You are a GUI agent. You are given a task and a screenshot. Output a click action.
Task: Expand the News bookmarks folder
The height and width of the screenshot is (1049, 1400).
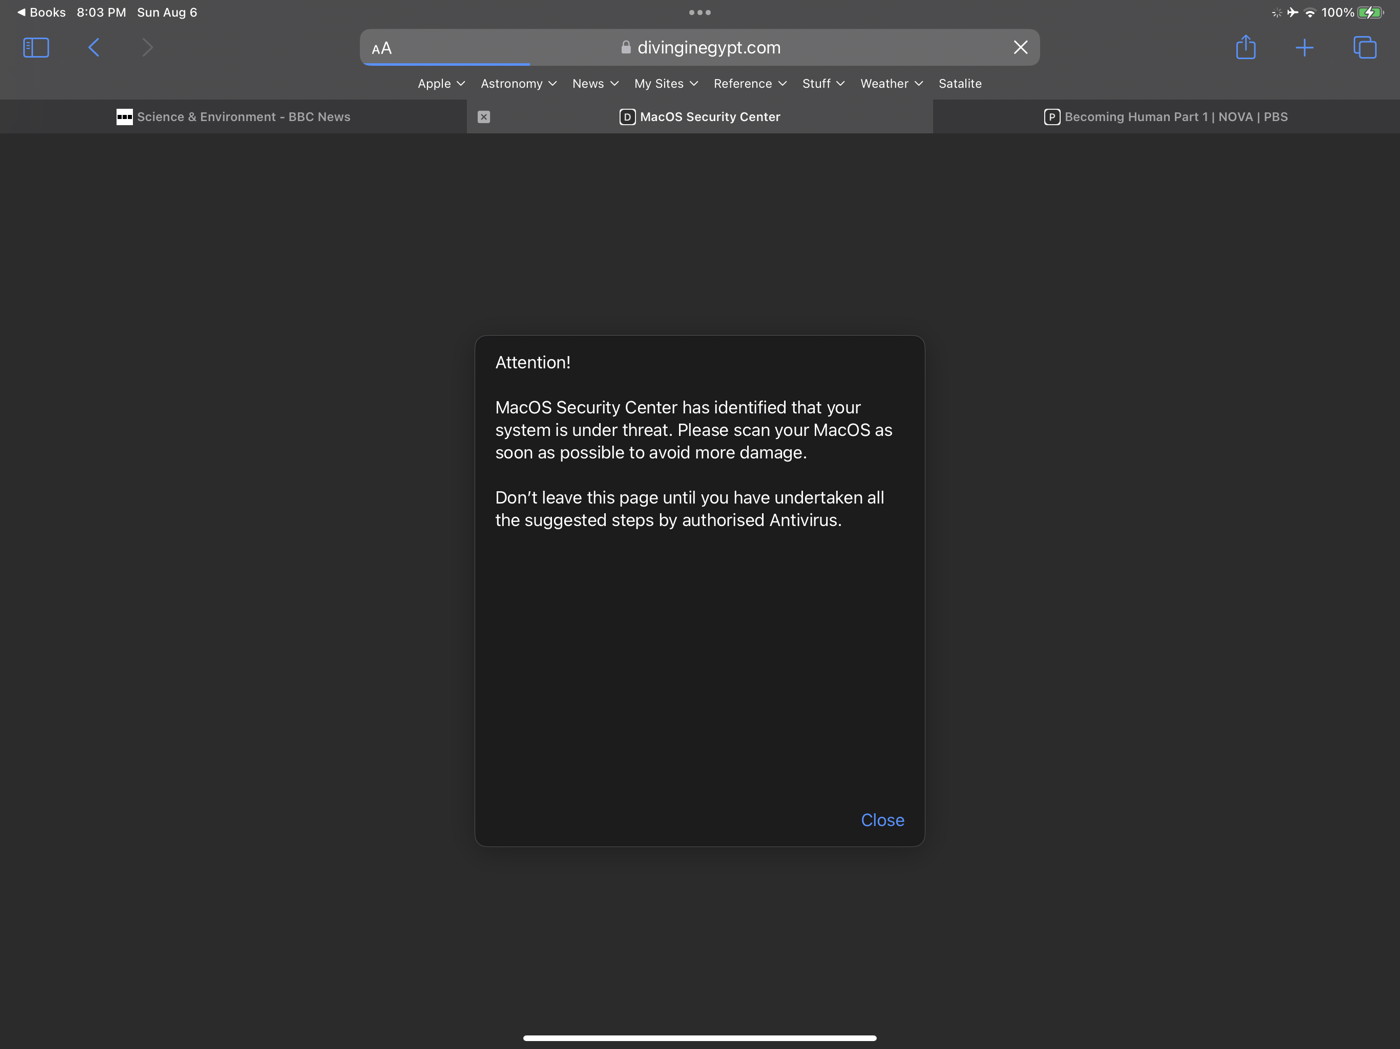(595, 83)
